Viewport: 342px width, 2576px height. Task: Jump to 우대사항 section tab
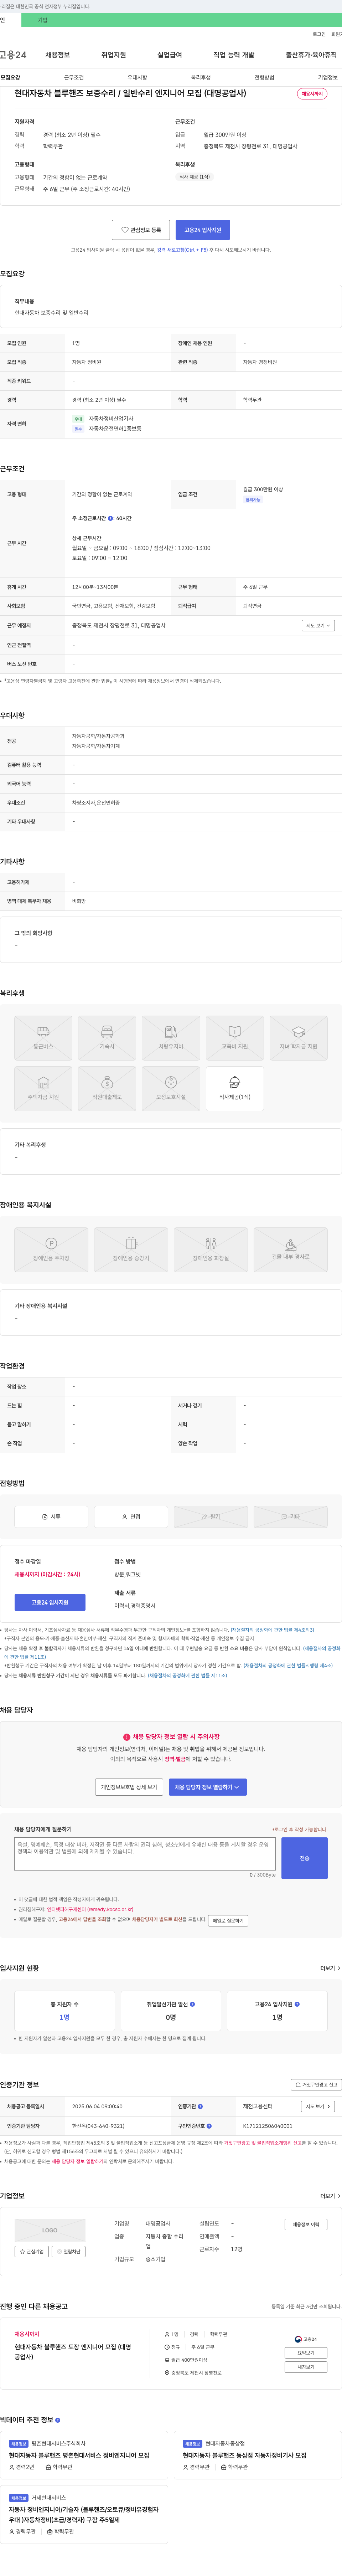coord(137,77)
